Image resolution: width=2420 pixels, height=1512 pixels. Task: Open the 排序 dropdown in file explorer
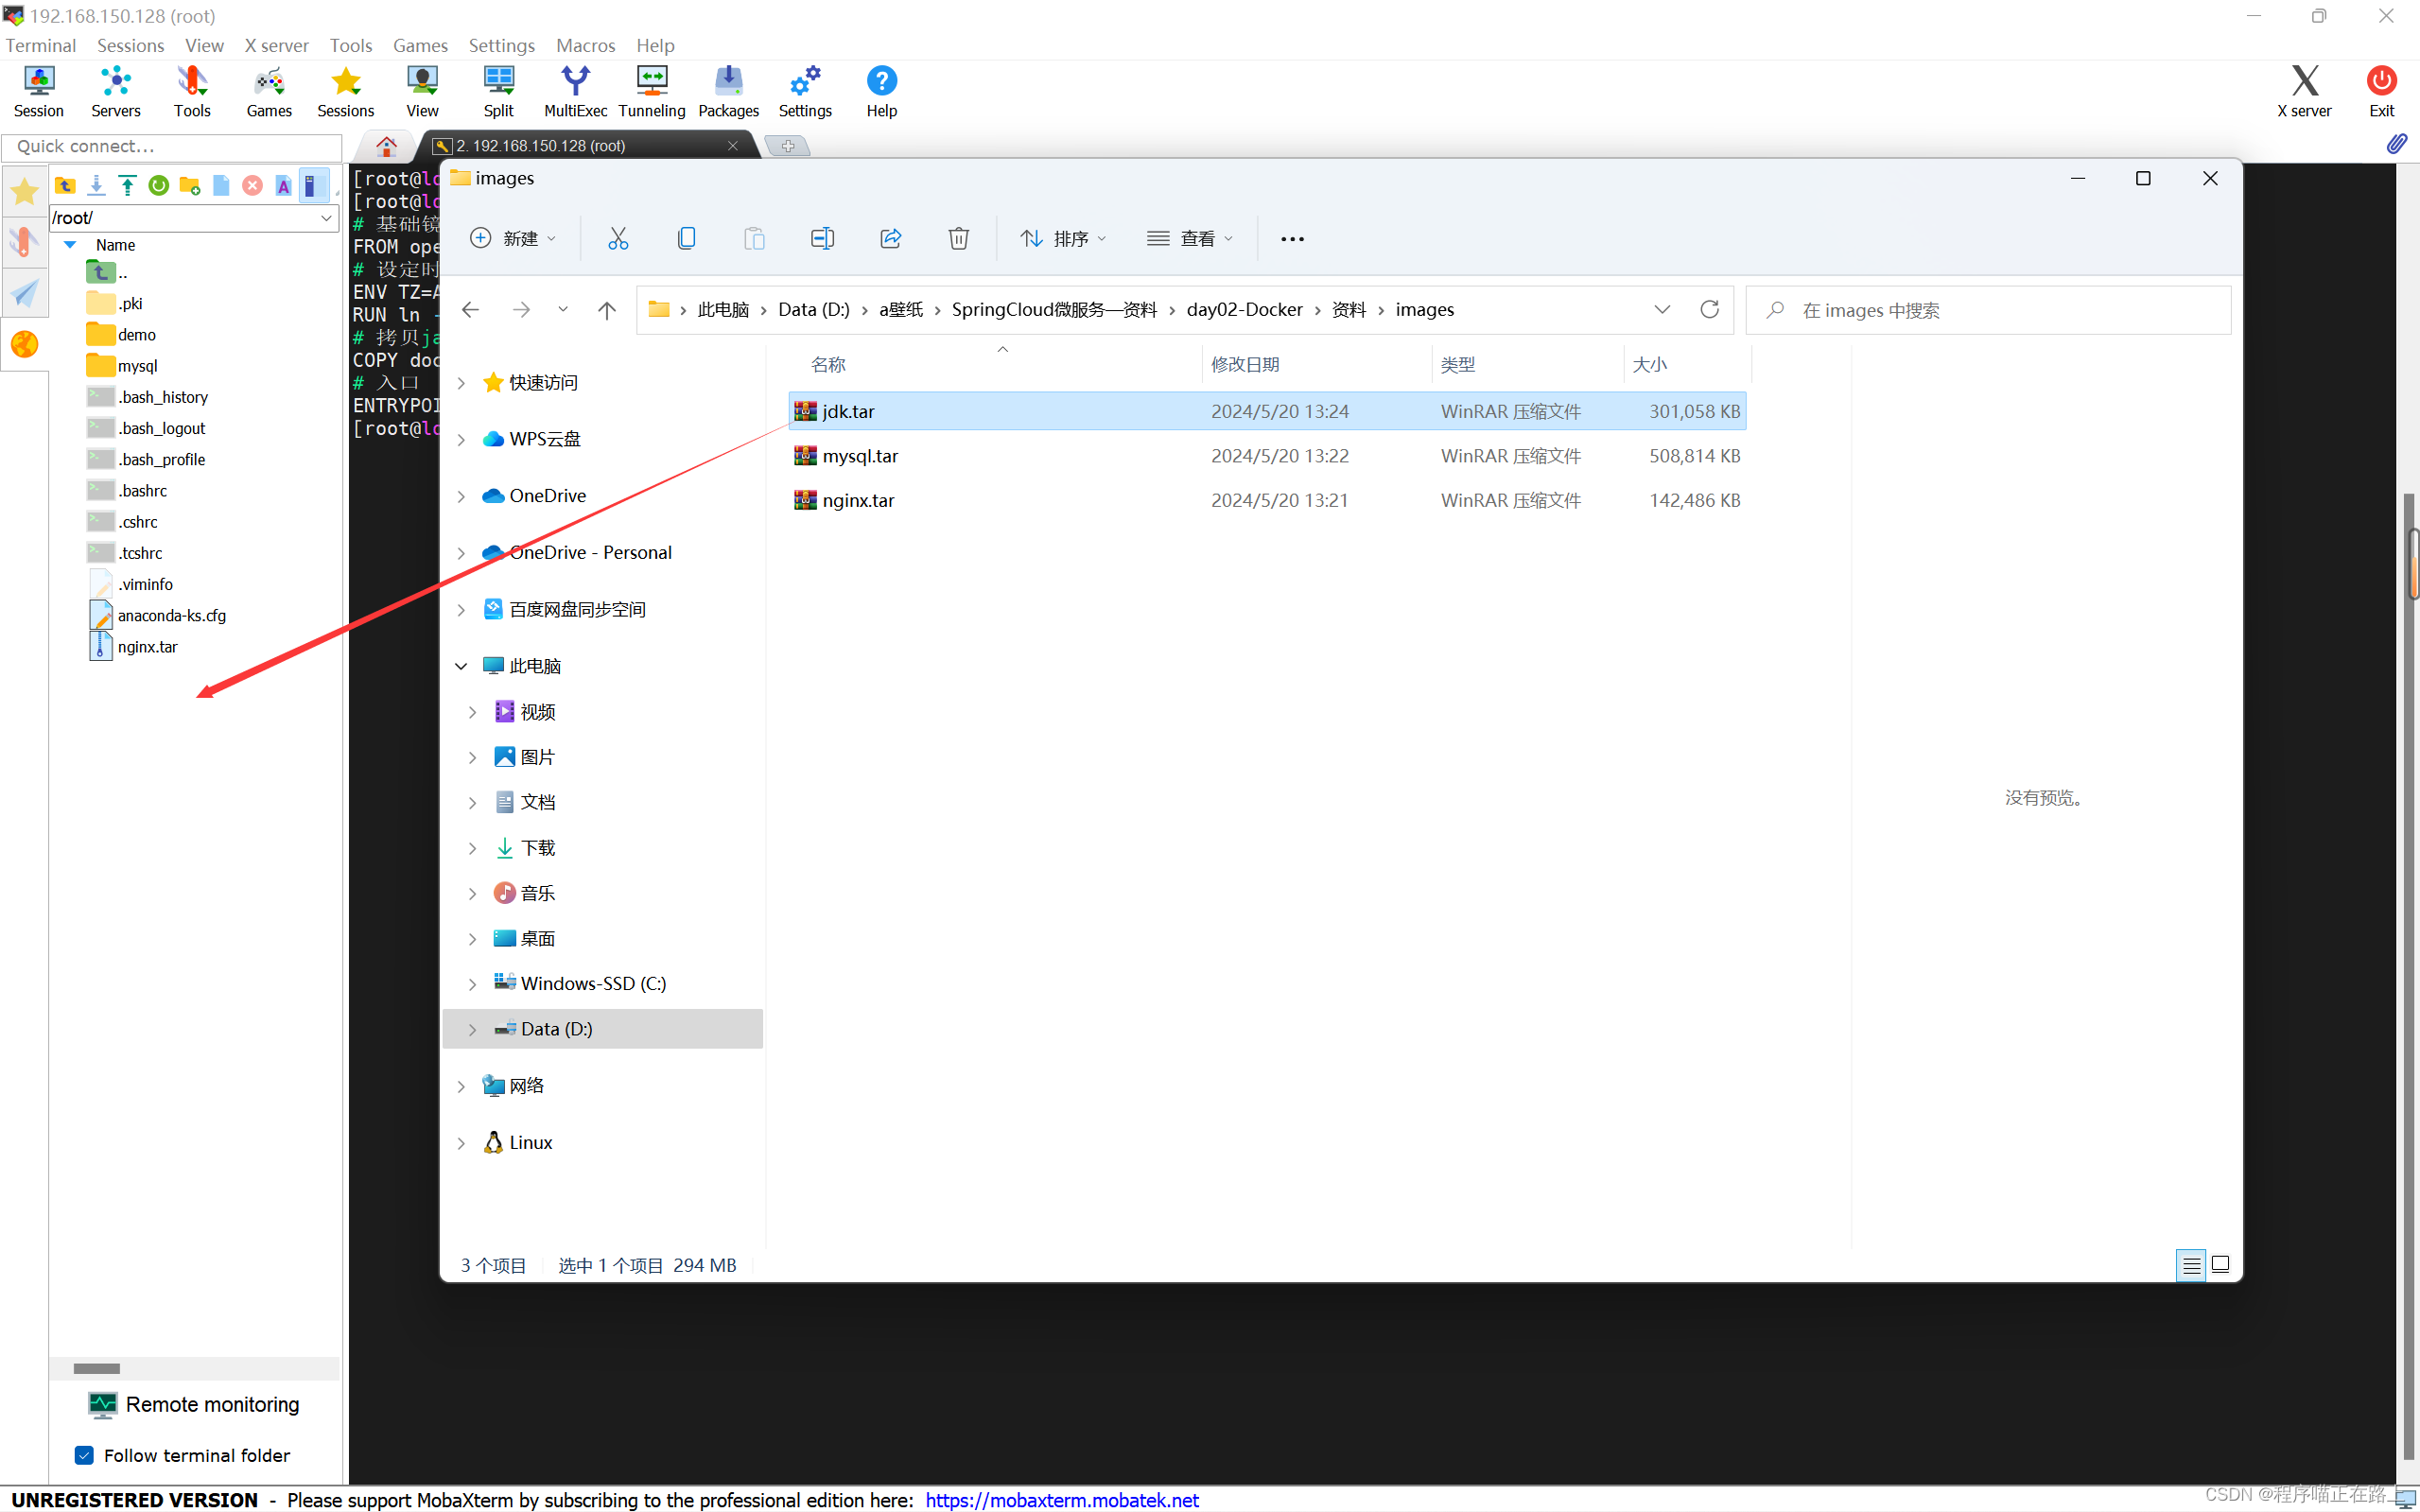coord(1063,238)
